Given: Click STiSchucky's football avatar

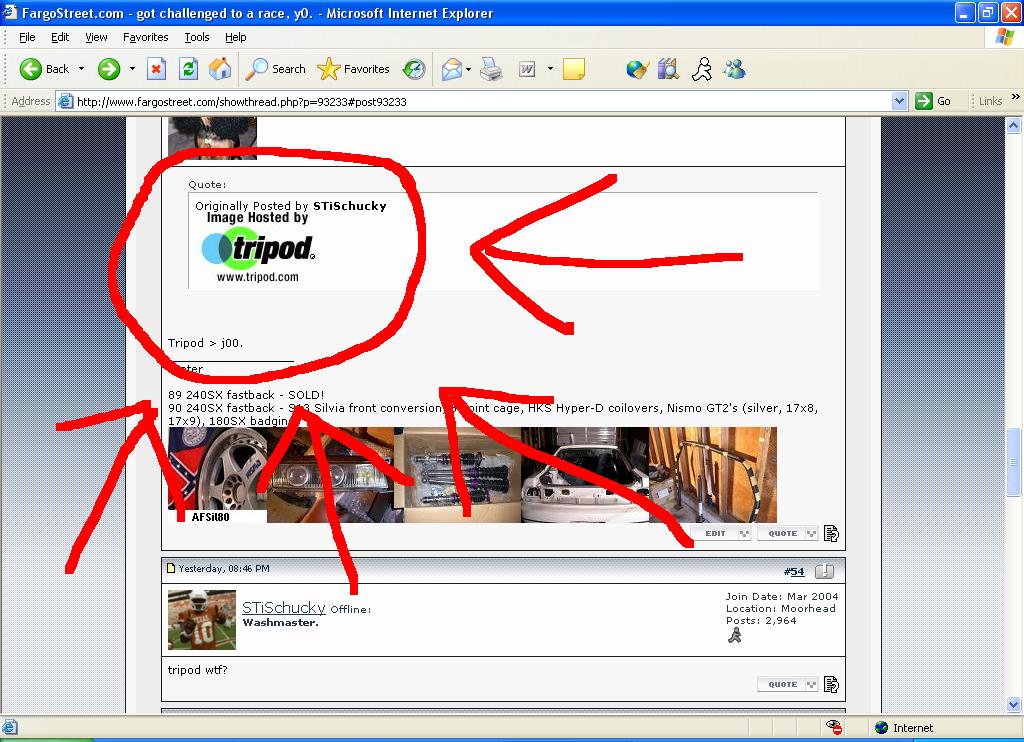Looking at the screenshot, I should pos(202,620).
